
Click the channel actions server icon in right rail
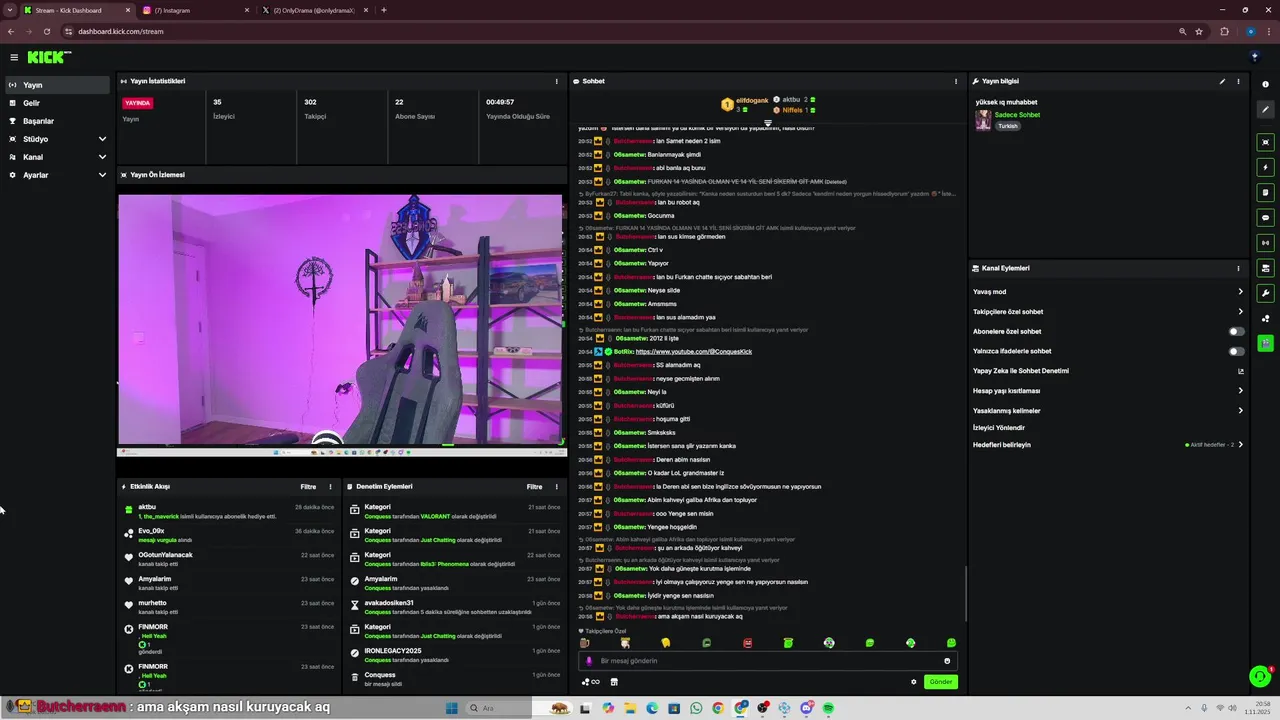(x=1265, y=268)
